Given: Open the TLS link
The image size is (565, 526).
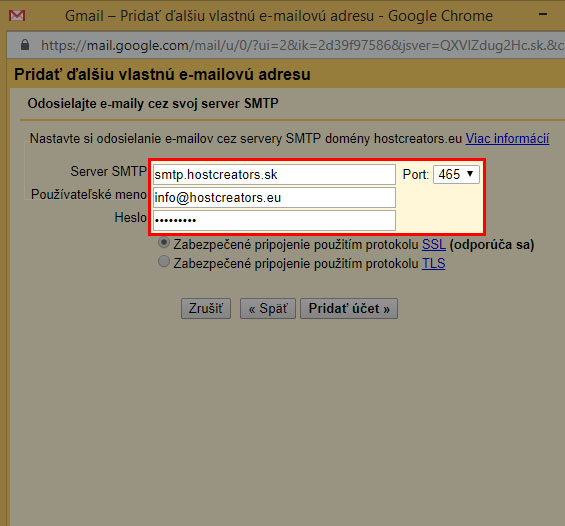Looking at the screenshot, I should 433,263.
